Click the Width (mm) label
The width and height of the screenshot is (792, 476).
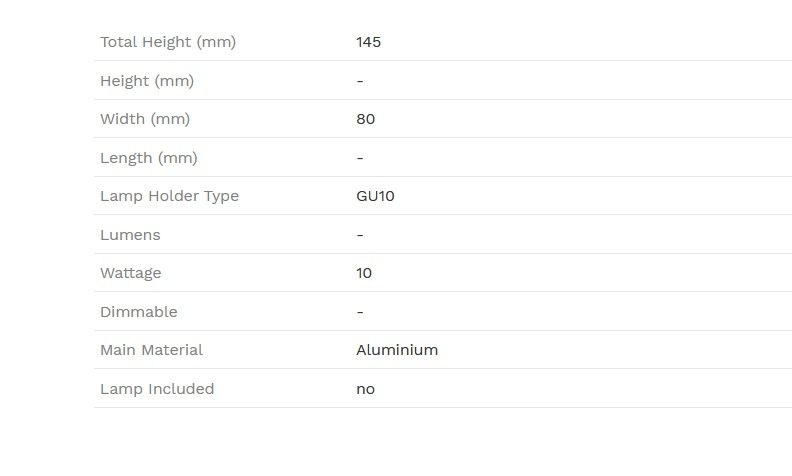tap(145, 119)
